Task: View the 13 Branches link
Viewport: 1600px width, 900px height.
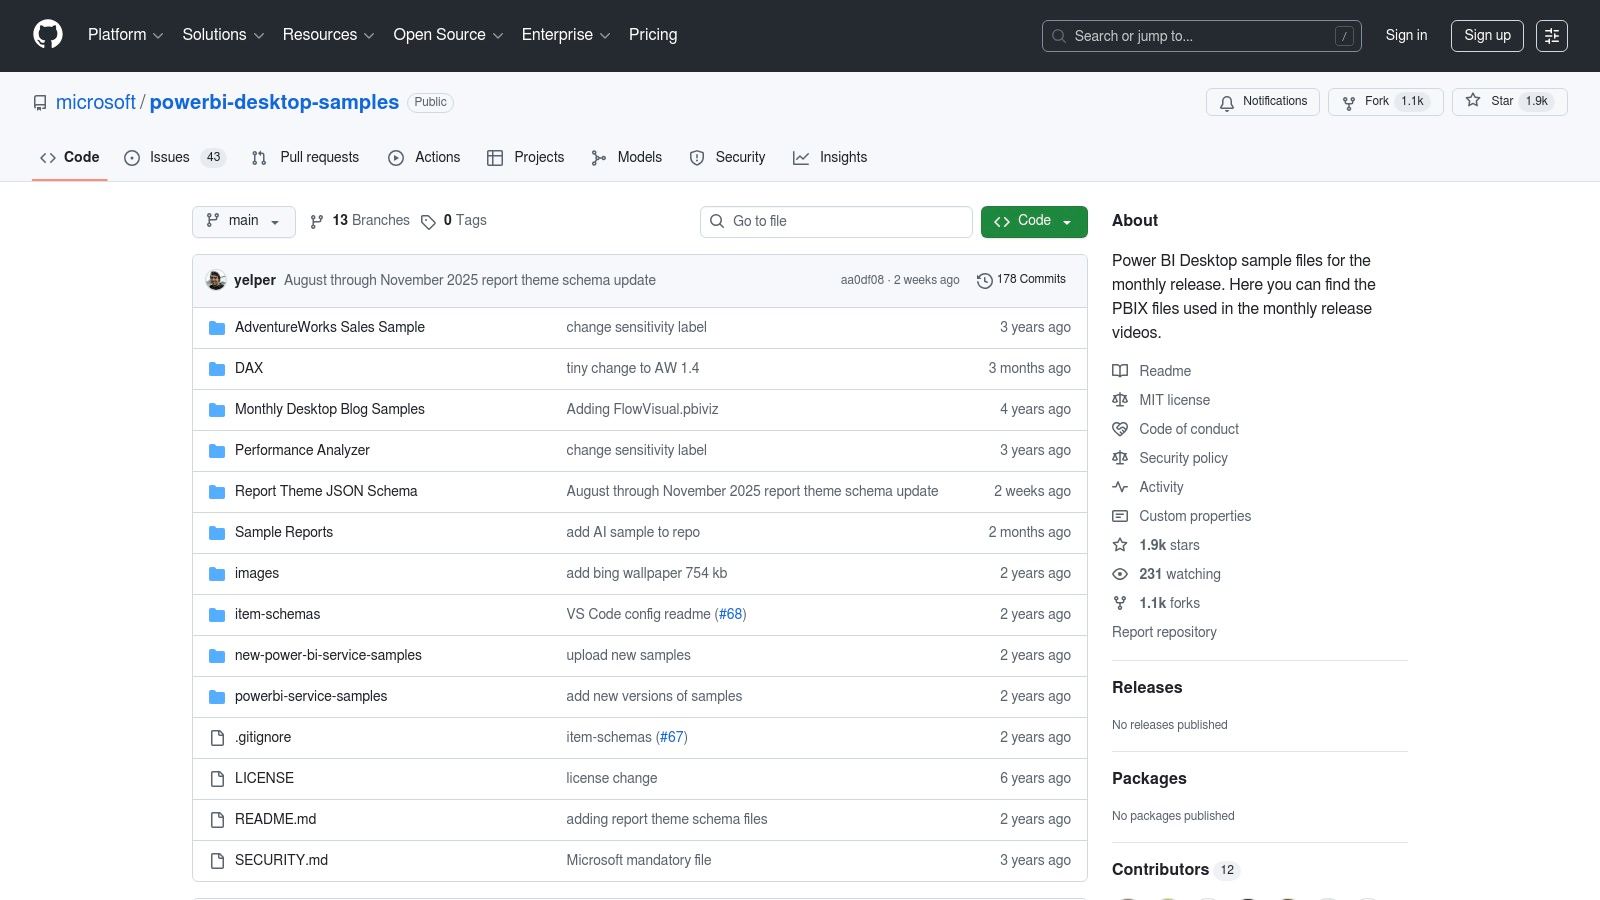Action: [x=360, y=221]
